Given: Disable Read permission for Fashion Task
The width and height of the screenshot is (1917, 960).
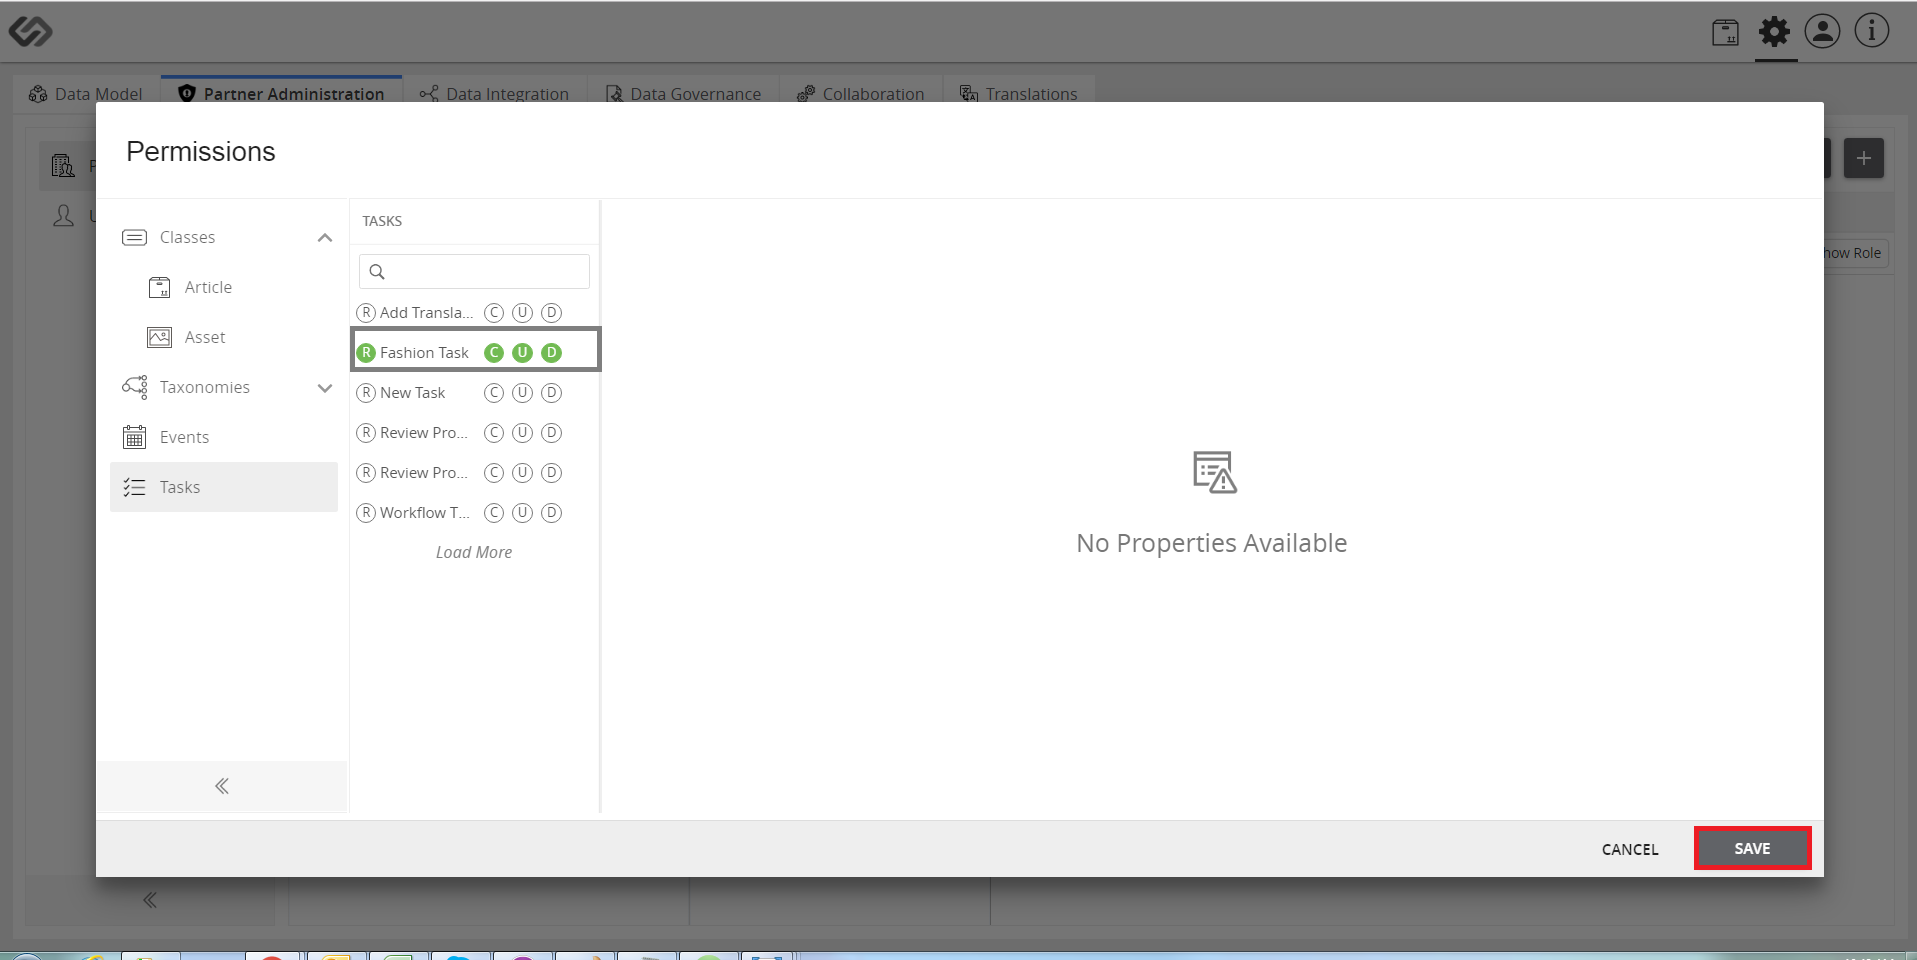Looking at the screenshot, I should 366,353.
